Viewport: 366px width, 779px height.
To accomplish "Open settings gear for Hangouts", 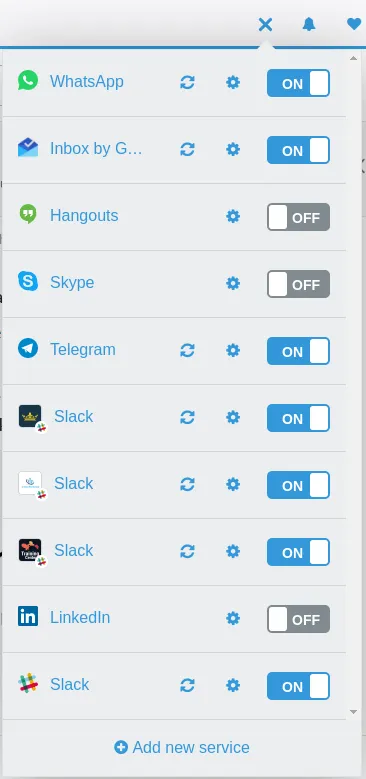I will (233, 216).
